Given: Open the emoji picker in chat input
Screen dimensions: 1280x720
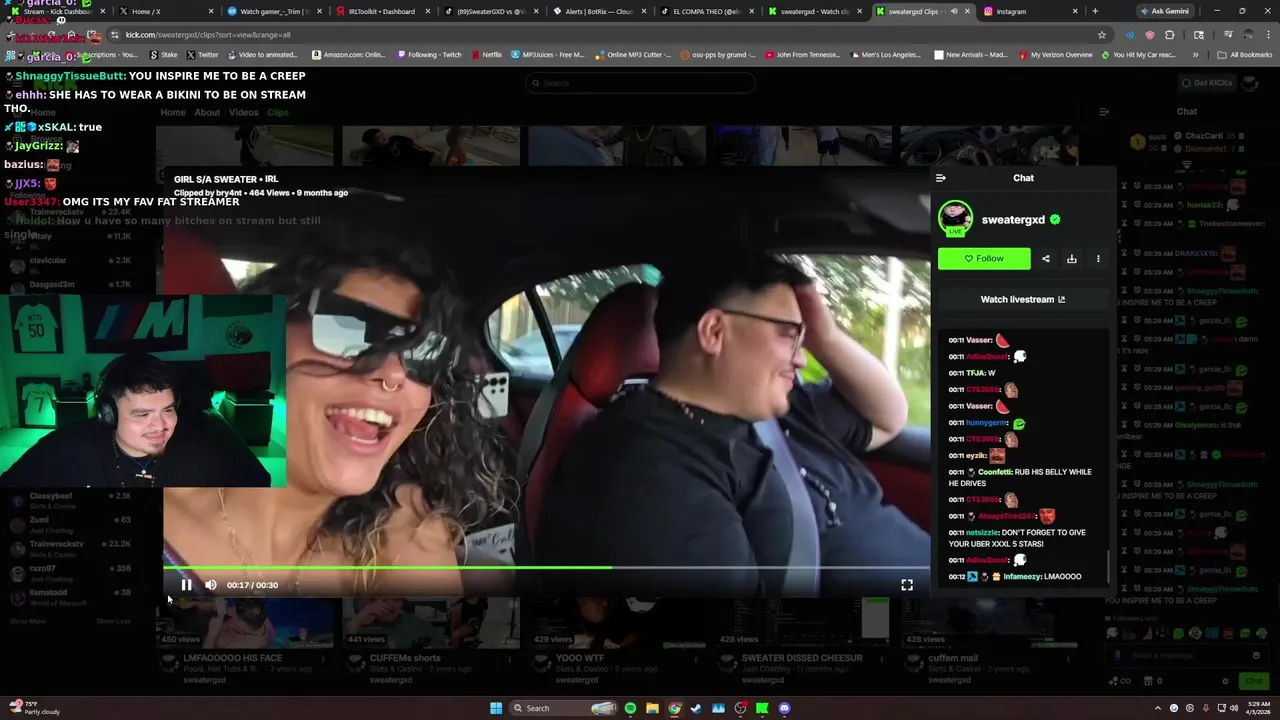Looking at the screenshot, I should pos(1256,656).
